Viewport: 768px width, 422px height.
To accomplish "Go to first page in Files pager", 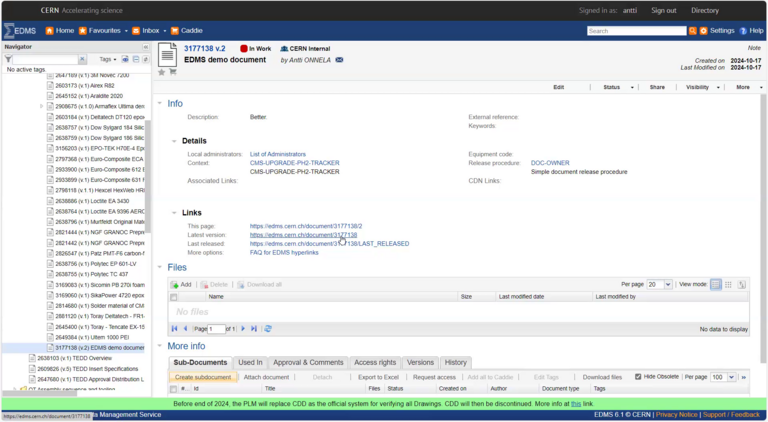I will point(174,328).
